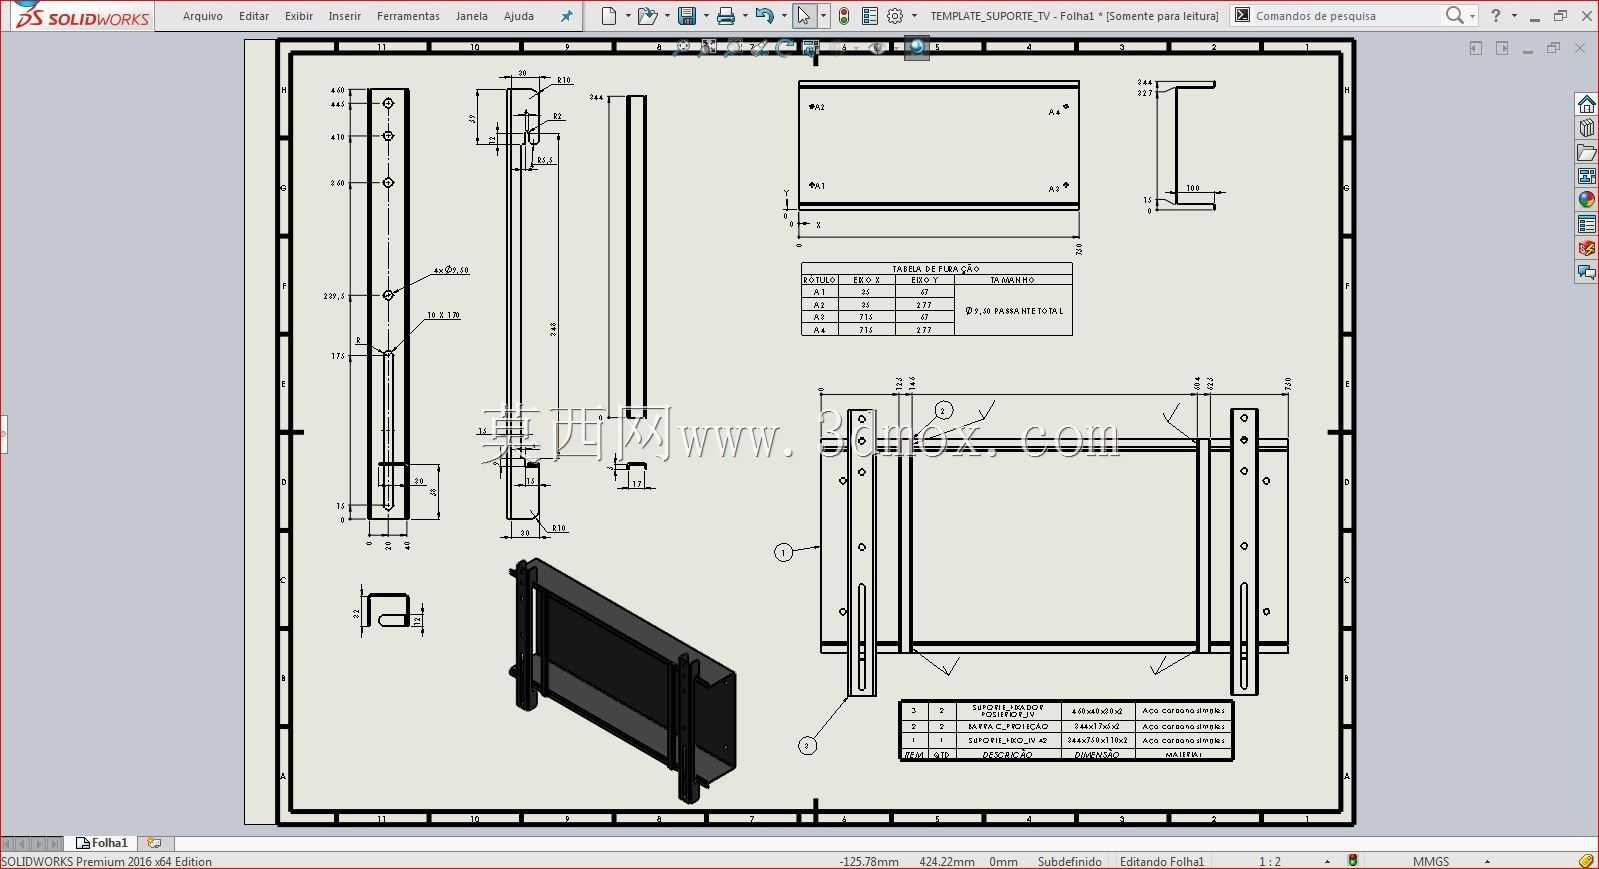Click the Print icon
This screenshot has width=1599, height=869.
coord(726,16)
